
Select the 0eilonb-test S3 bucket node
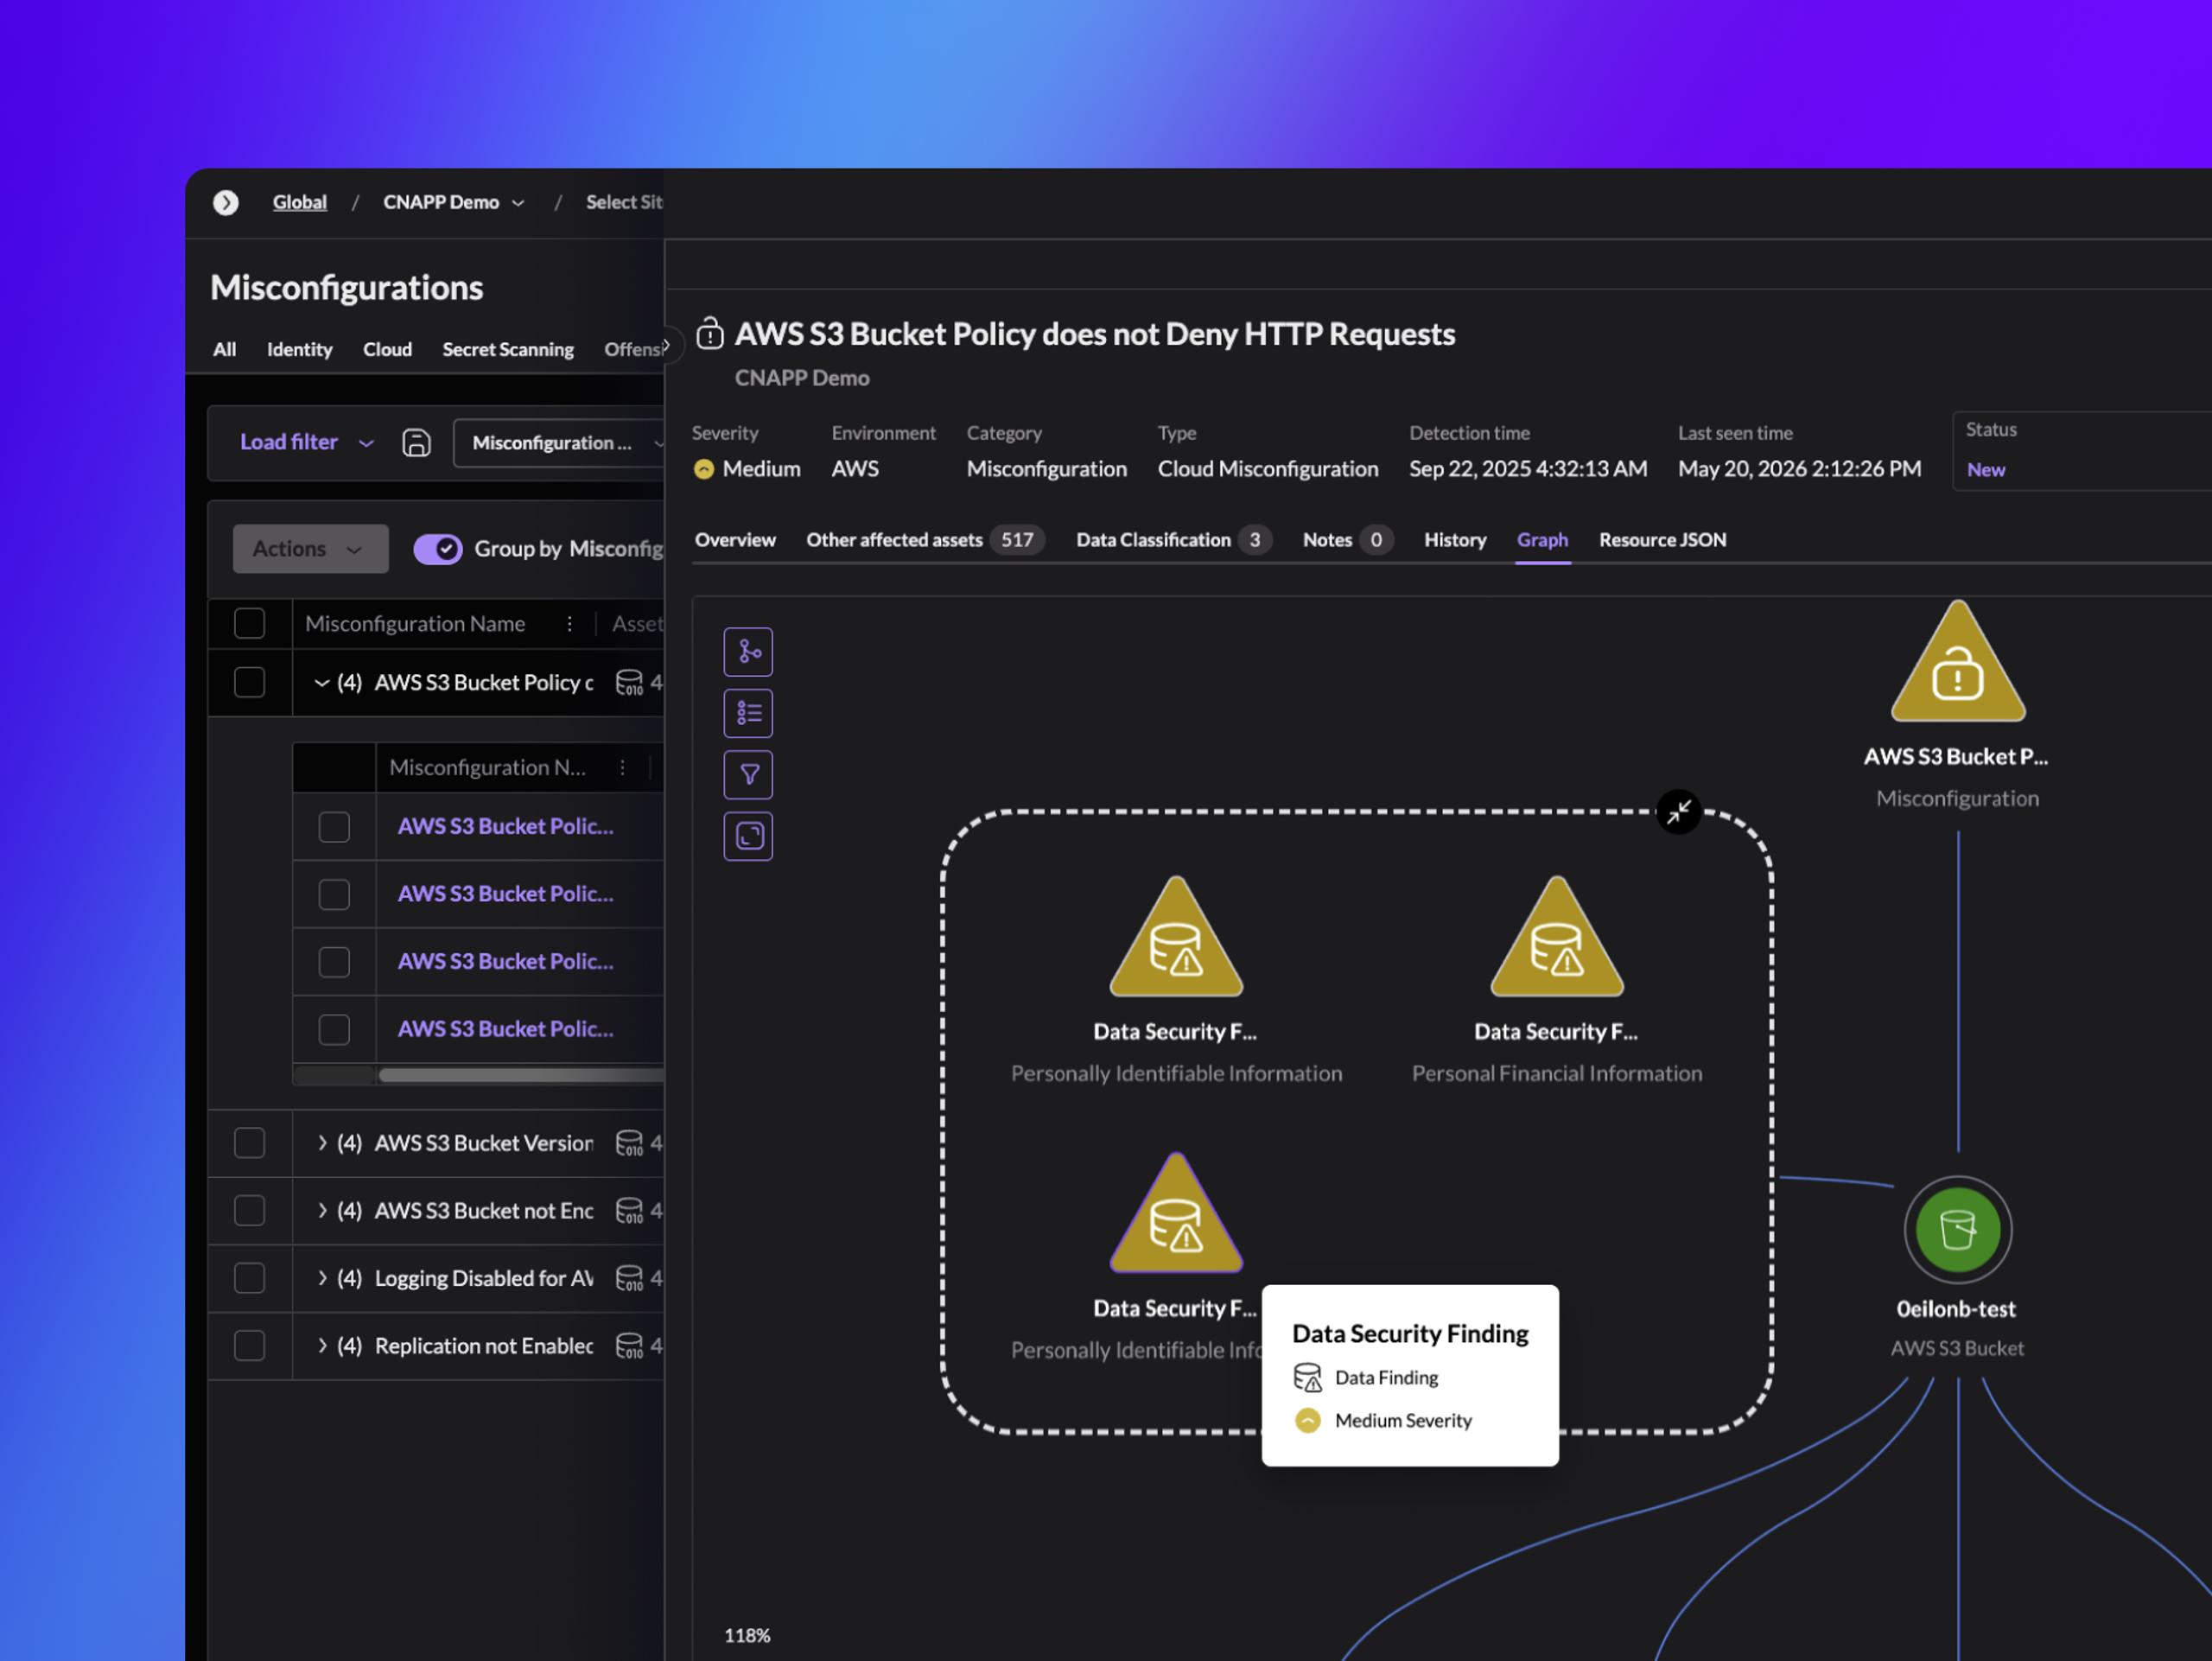[1957, 1229]
